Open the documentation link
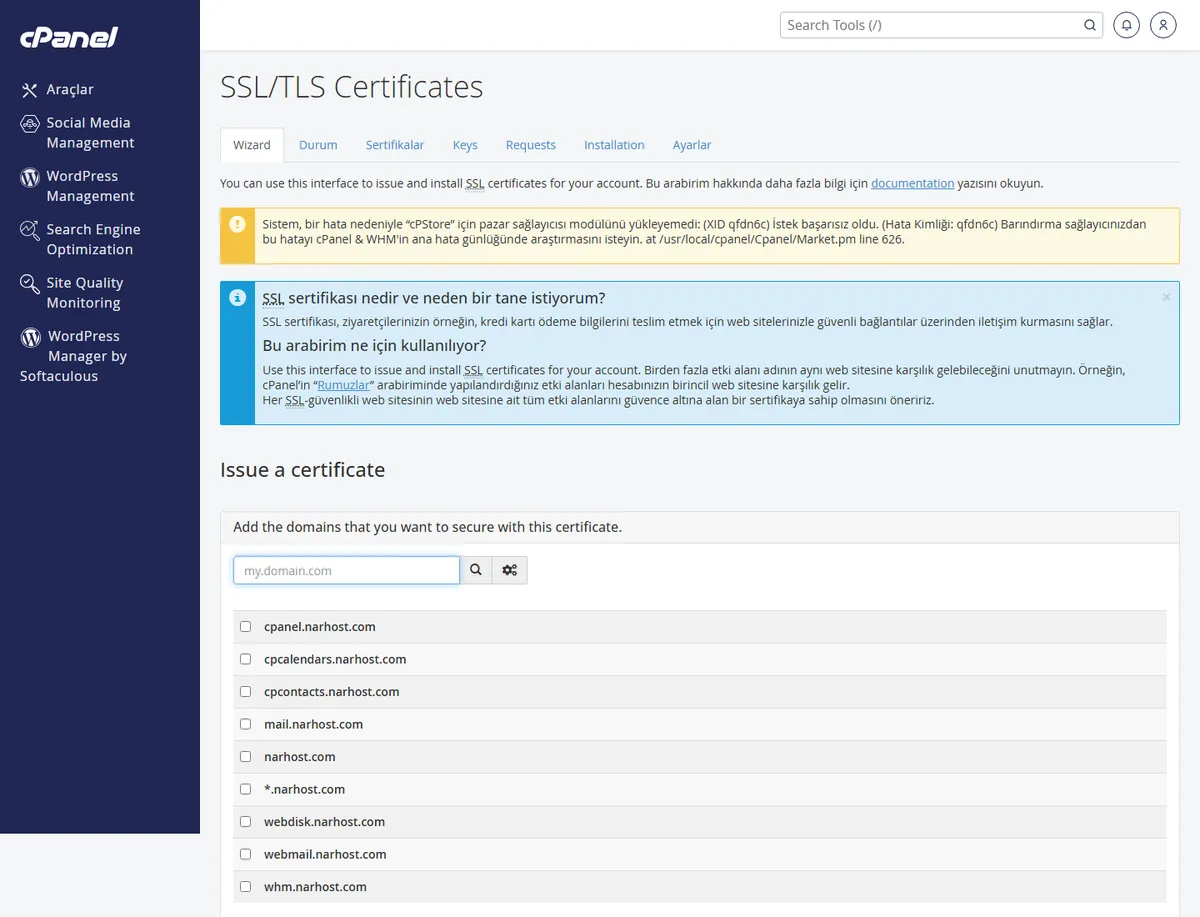 pos(913,184)
